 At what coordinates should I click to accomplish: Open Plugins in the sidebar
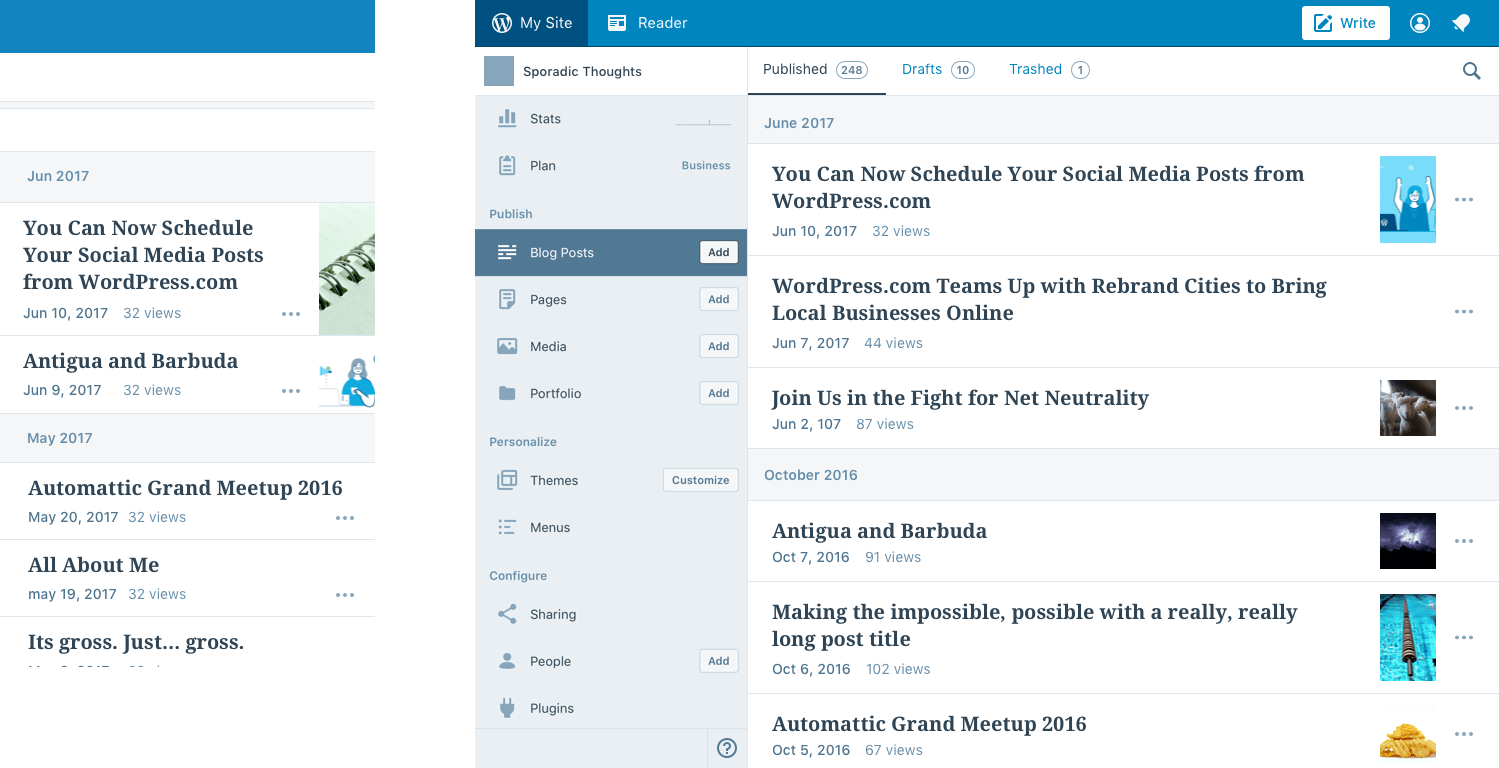click(x=551, y=709)
